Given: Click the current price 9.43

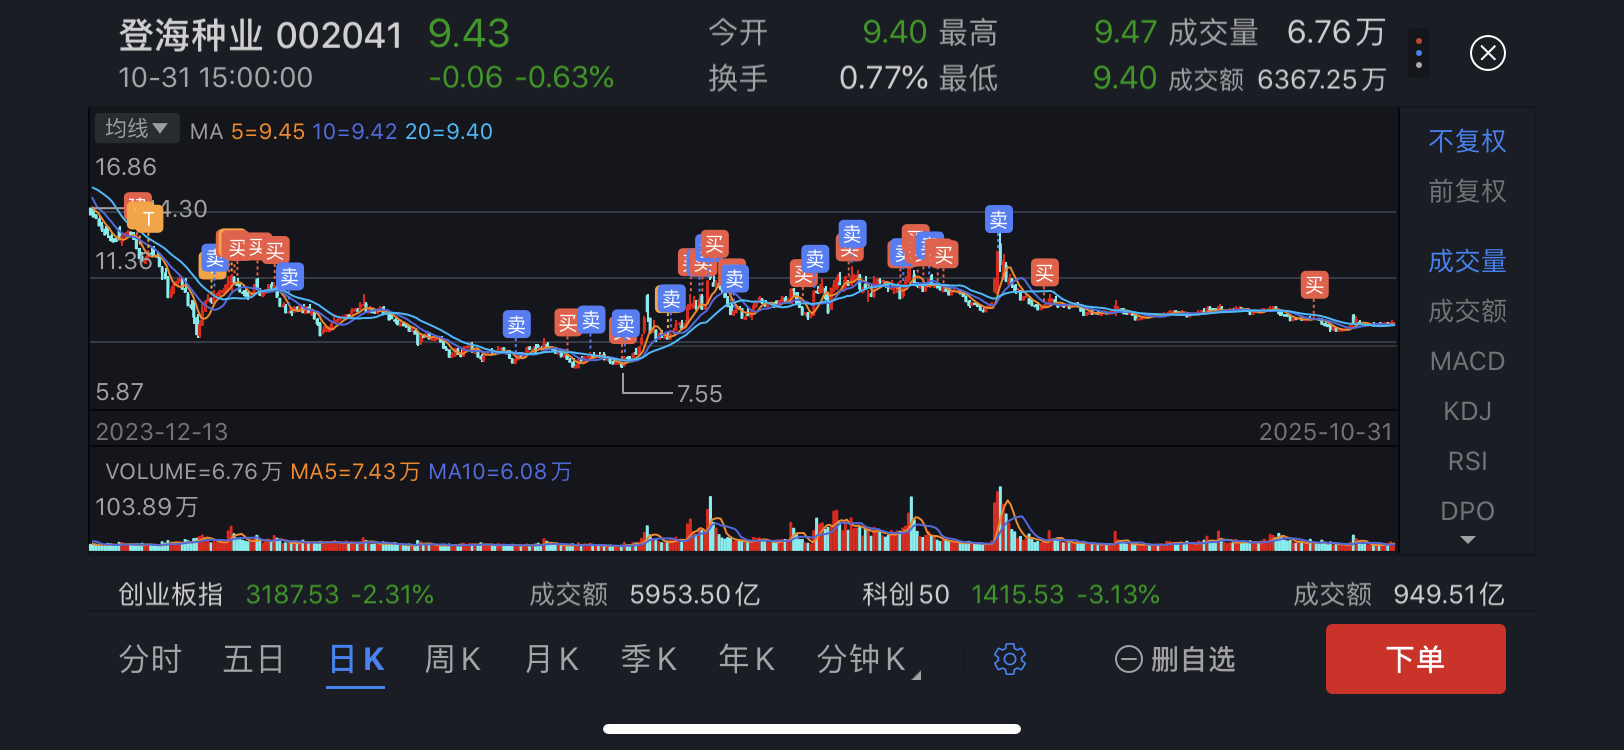Looking at the screenshot, I should pyautogui.click(x=469, y=34).
